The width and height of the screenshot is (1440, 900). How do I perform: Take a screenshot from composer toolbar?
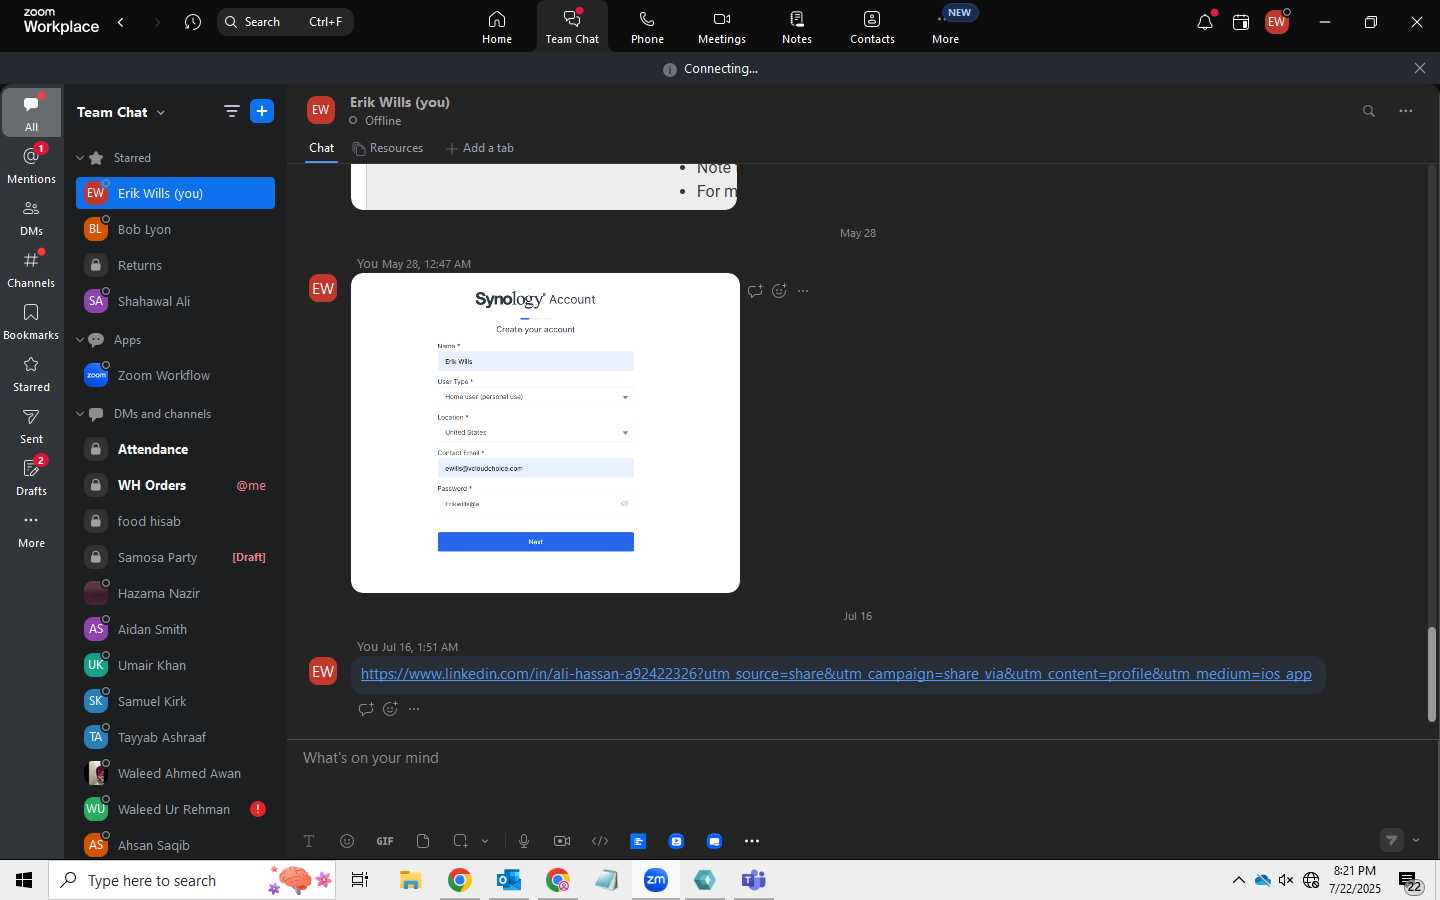point(460,841)
